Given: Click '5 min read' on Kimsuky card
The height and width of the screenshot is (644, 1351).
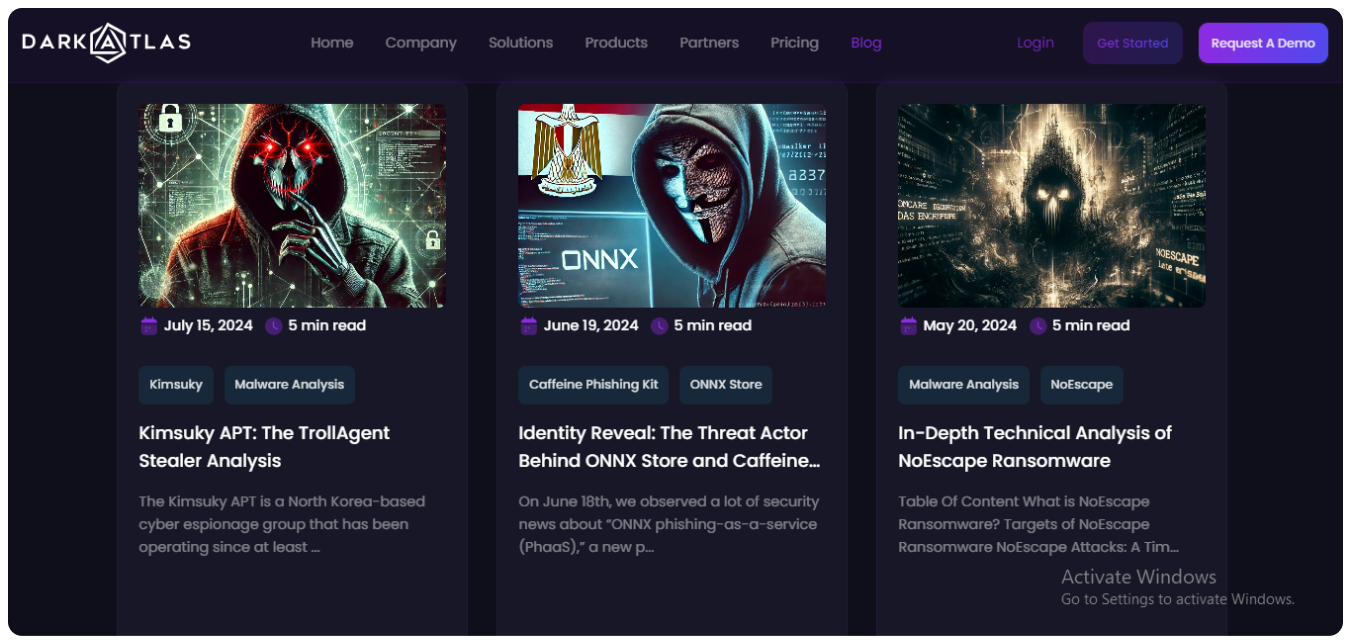Looking at the screenshot, I should tap(327, 326).
